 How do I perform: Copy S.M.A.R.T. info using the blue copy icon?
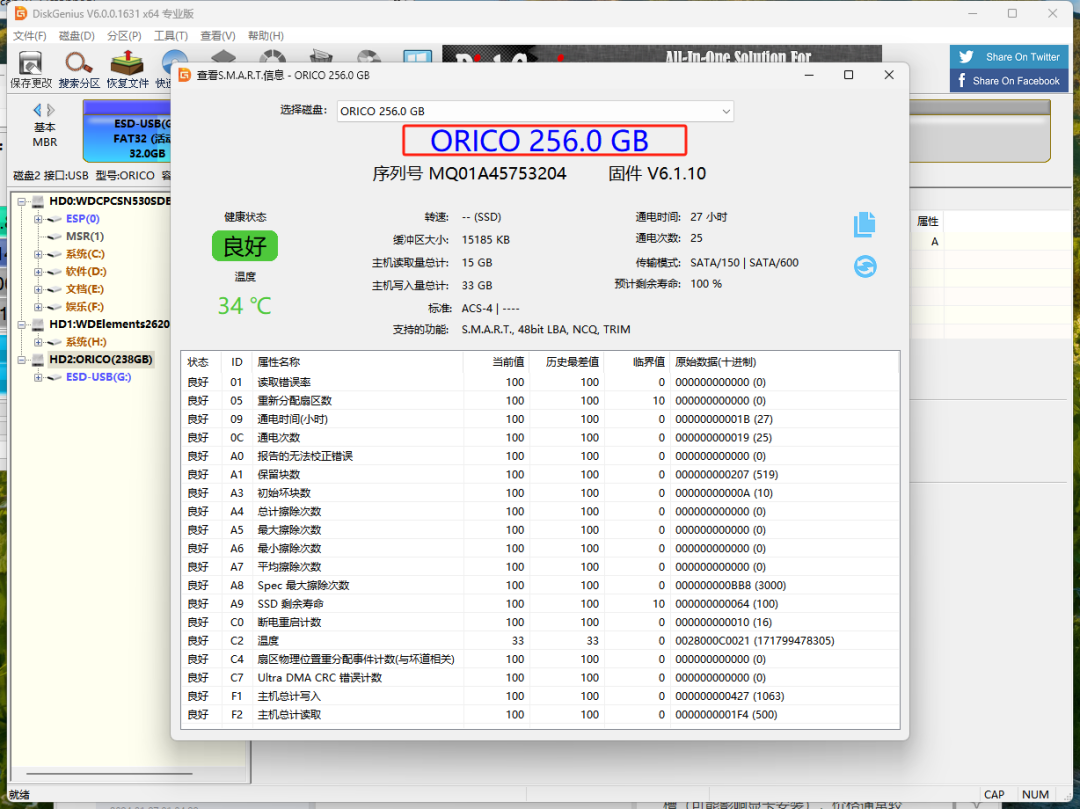pyautogui.click(x=864, y=224)
